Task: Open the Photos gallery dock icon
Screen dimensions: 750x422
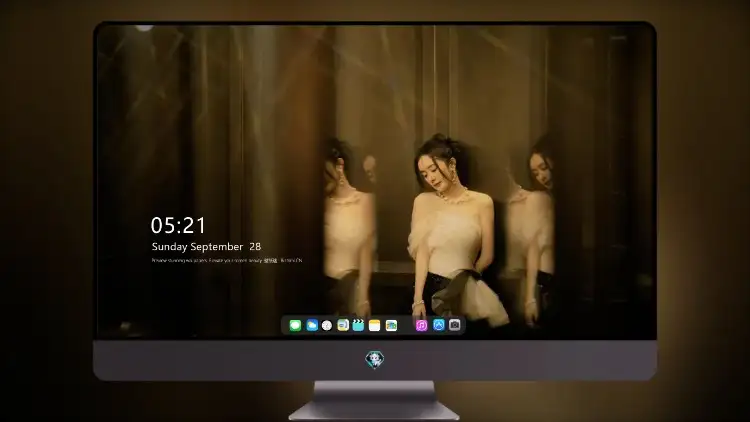Action: [391, 326]
